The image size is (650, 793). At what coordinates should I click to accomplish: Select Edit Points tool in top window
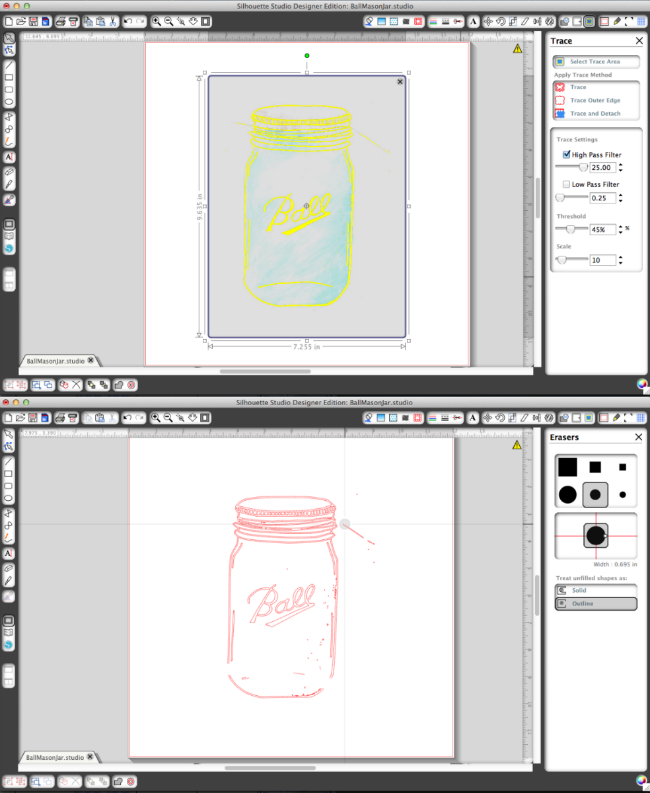tap(9, 50)
